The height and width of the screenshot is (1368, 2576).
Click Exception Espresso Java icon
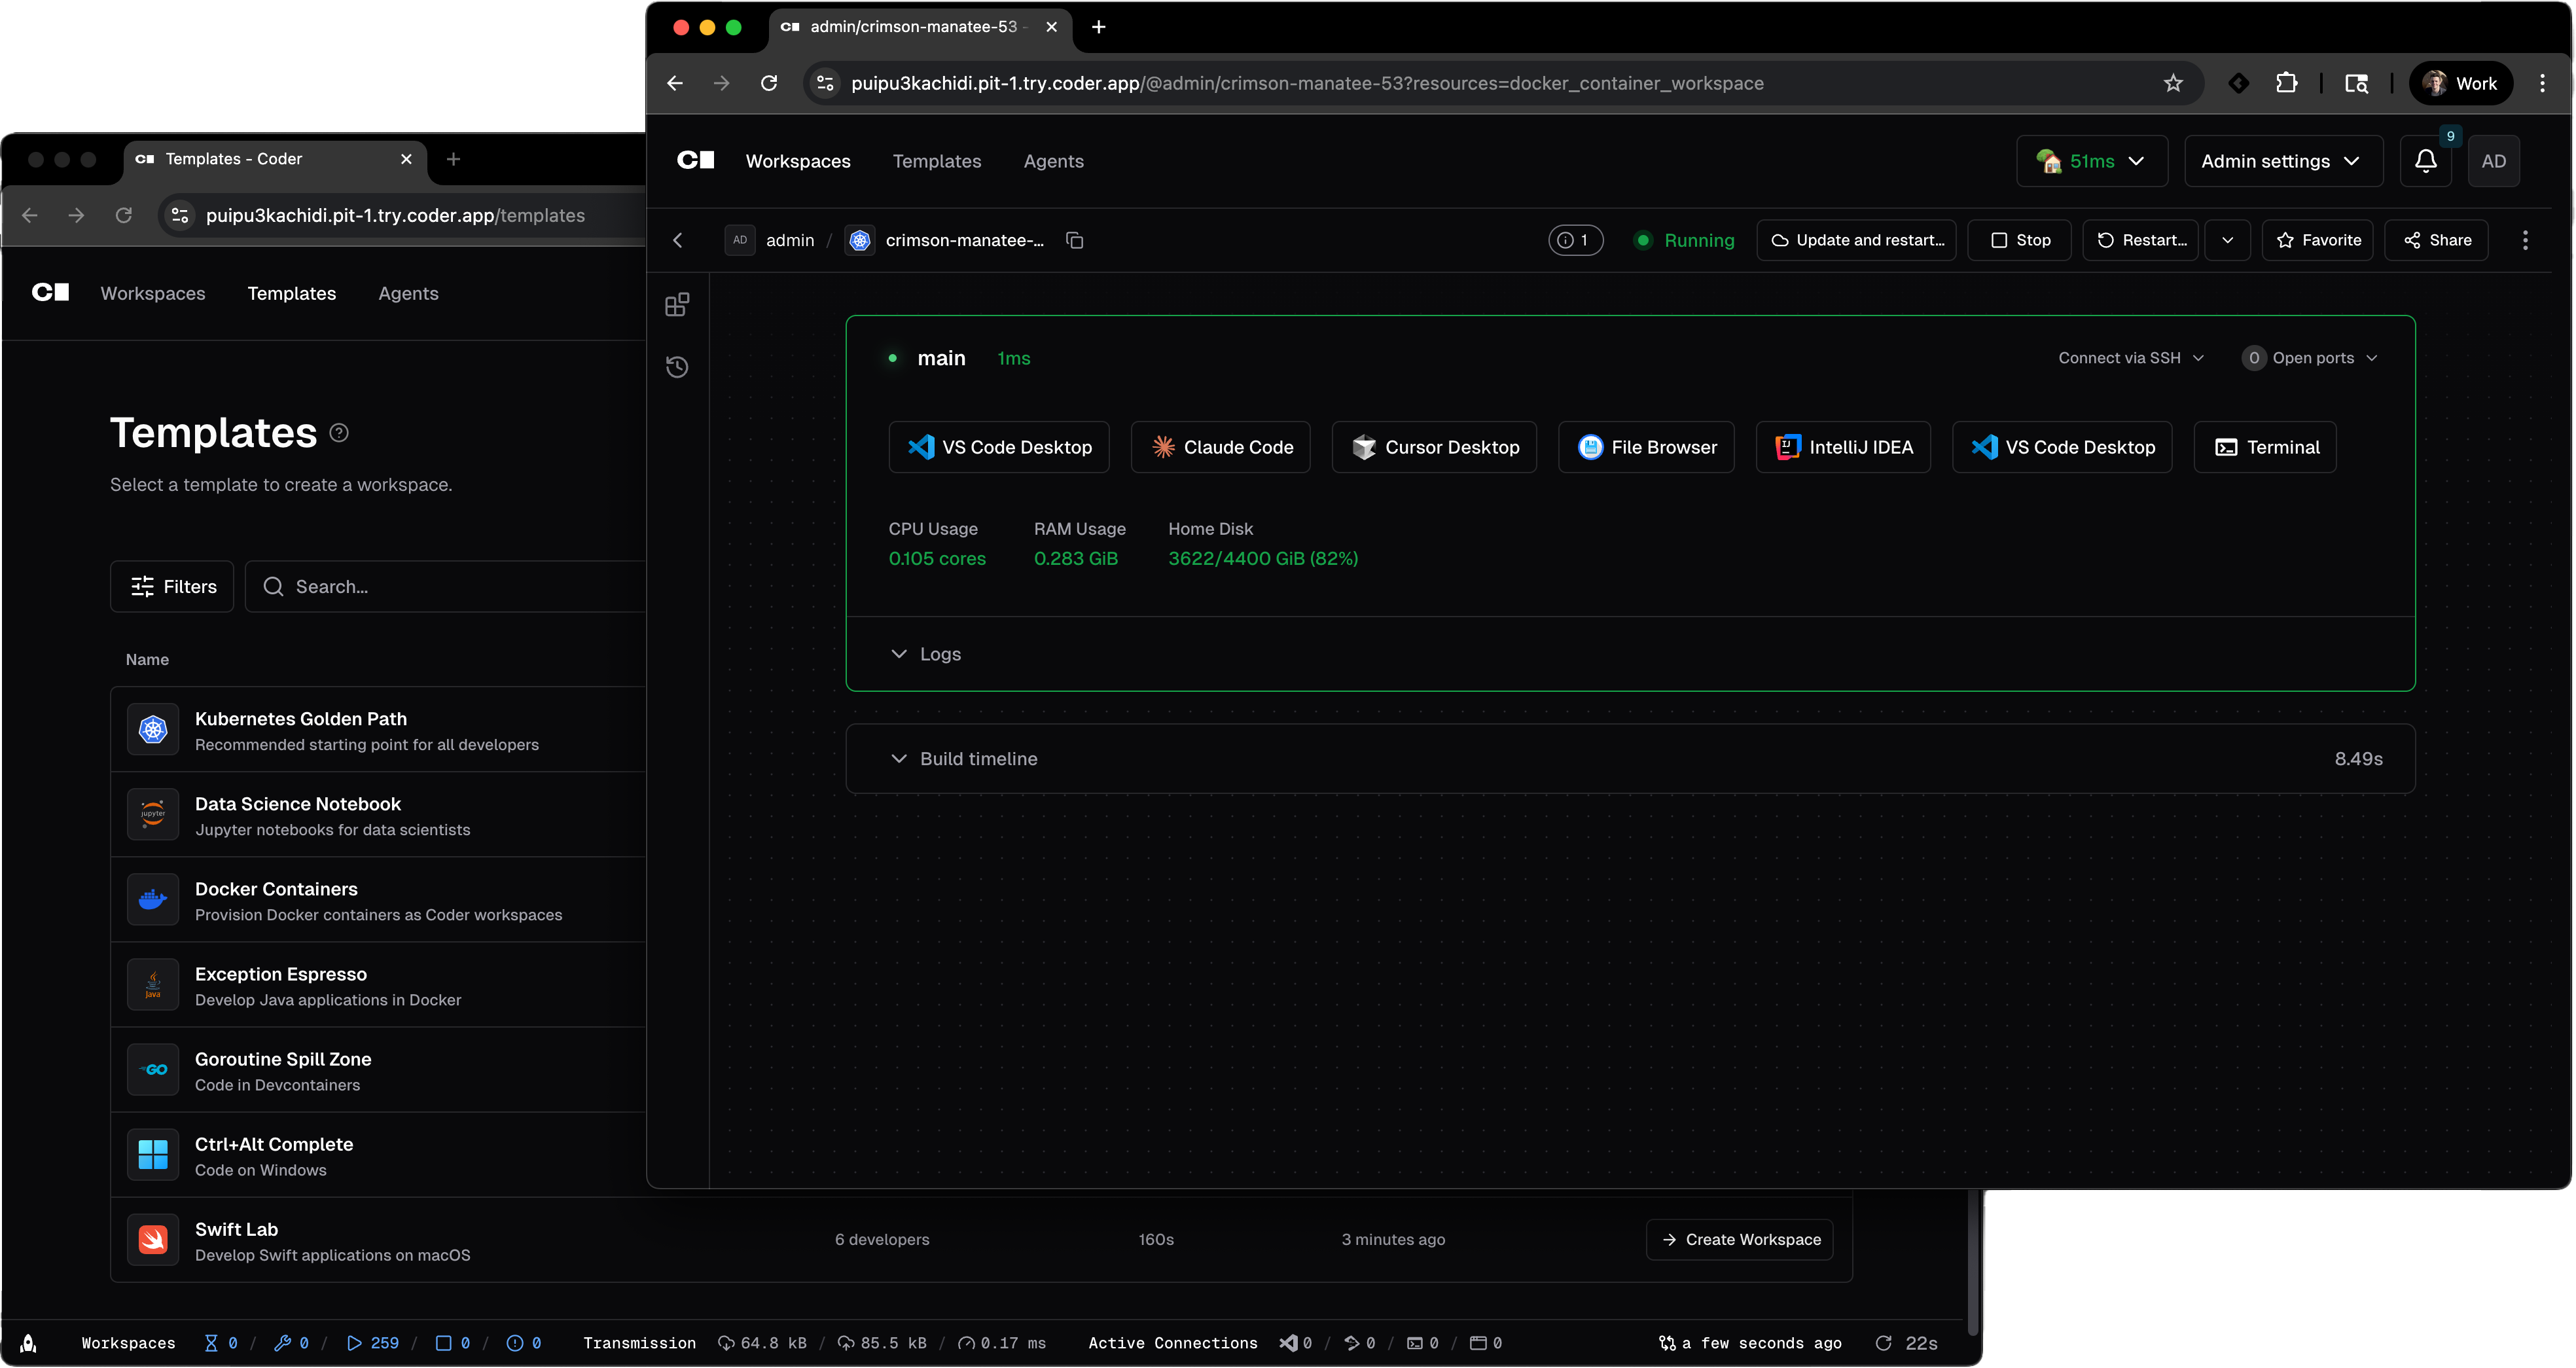(152, 985)
